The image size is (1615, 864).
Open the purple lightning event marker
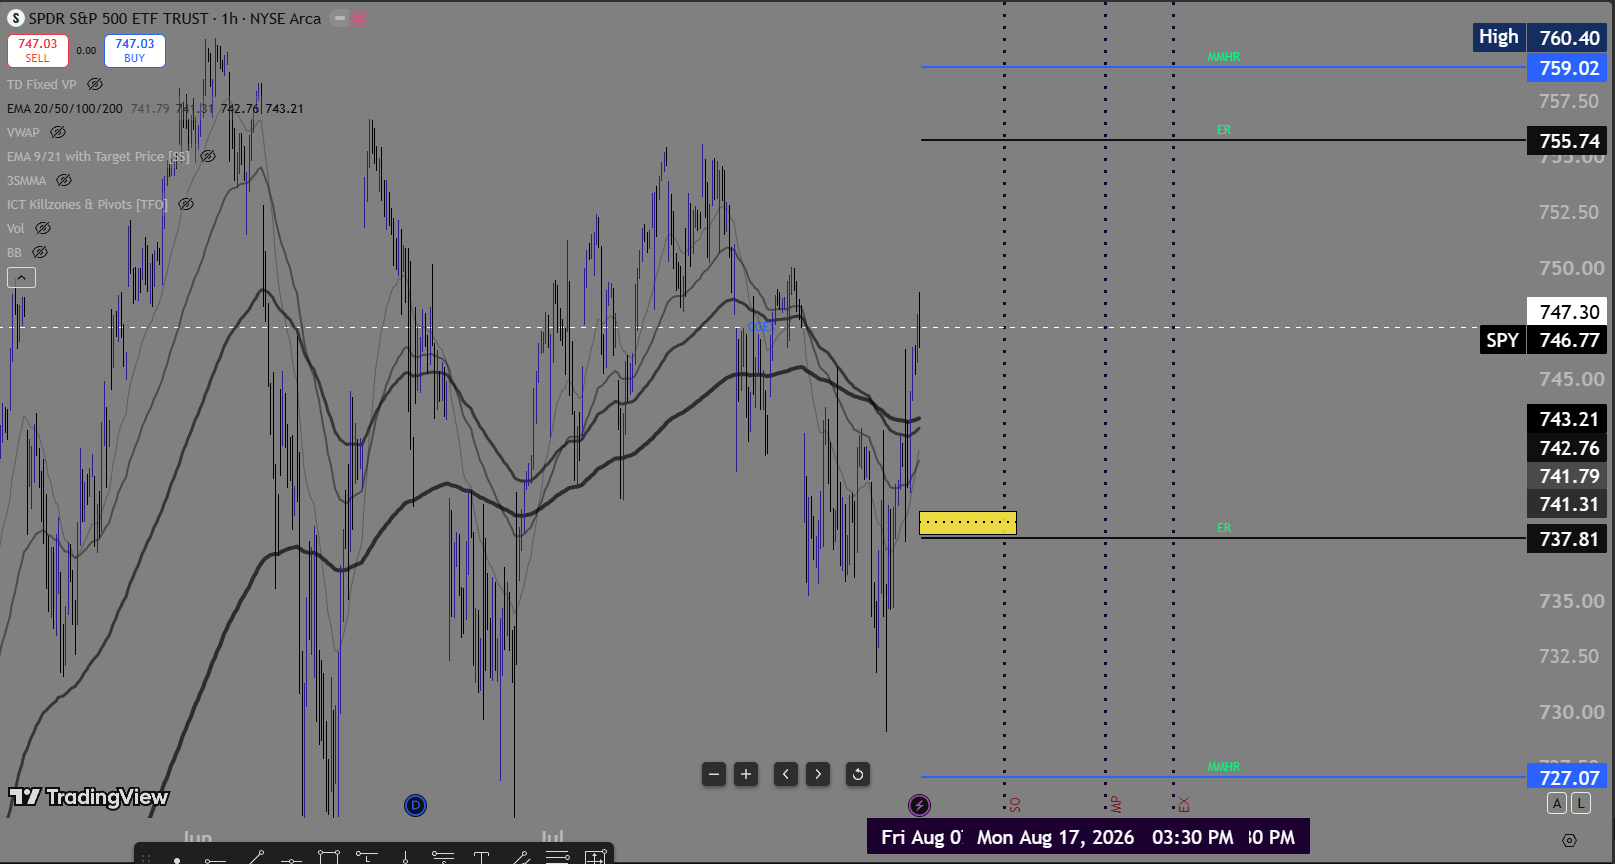click(919, 805)
